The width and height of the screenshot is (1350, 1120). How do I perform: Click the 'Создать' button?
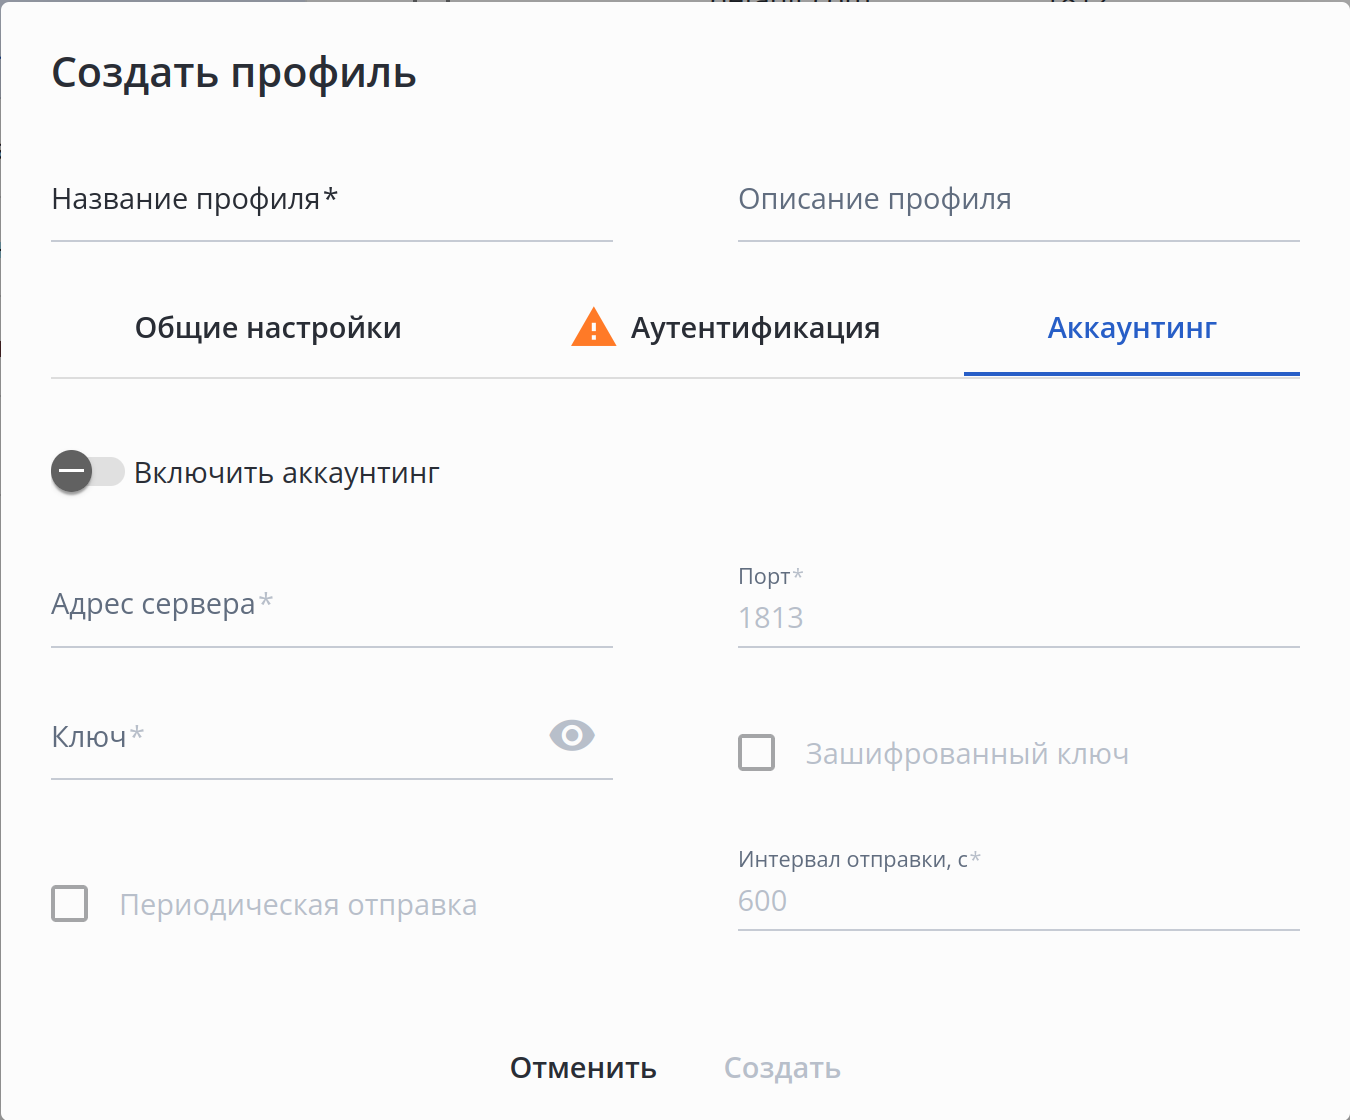pos(782,1068)
